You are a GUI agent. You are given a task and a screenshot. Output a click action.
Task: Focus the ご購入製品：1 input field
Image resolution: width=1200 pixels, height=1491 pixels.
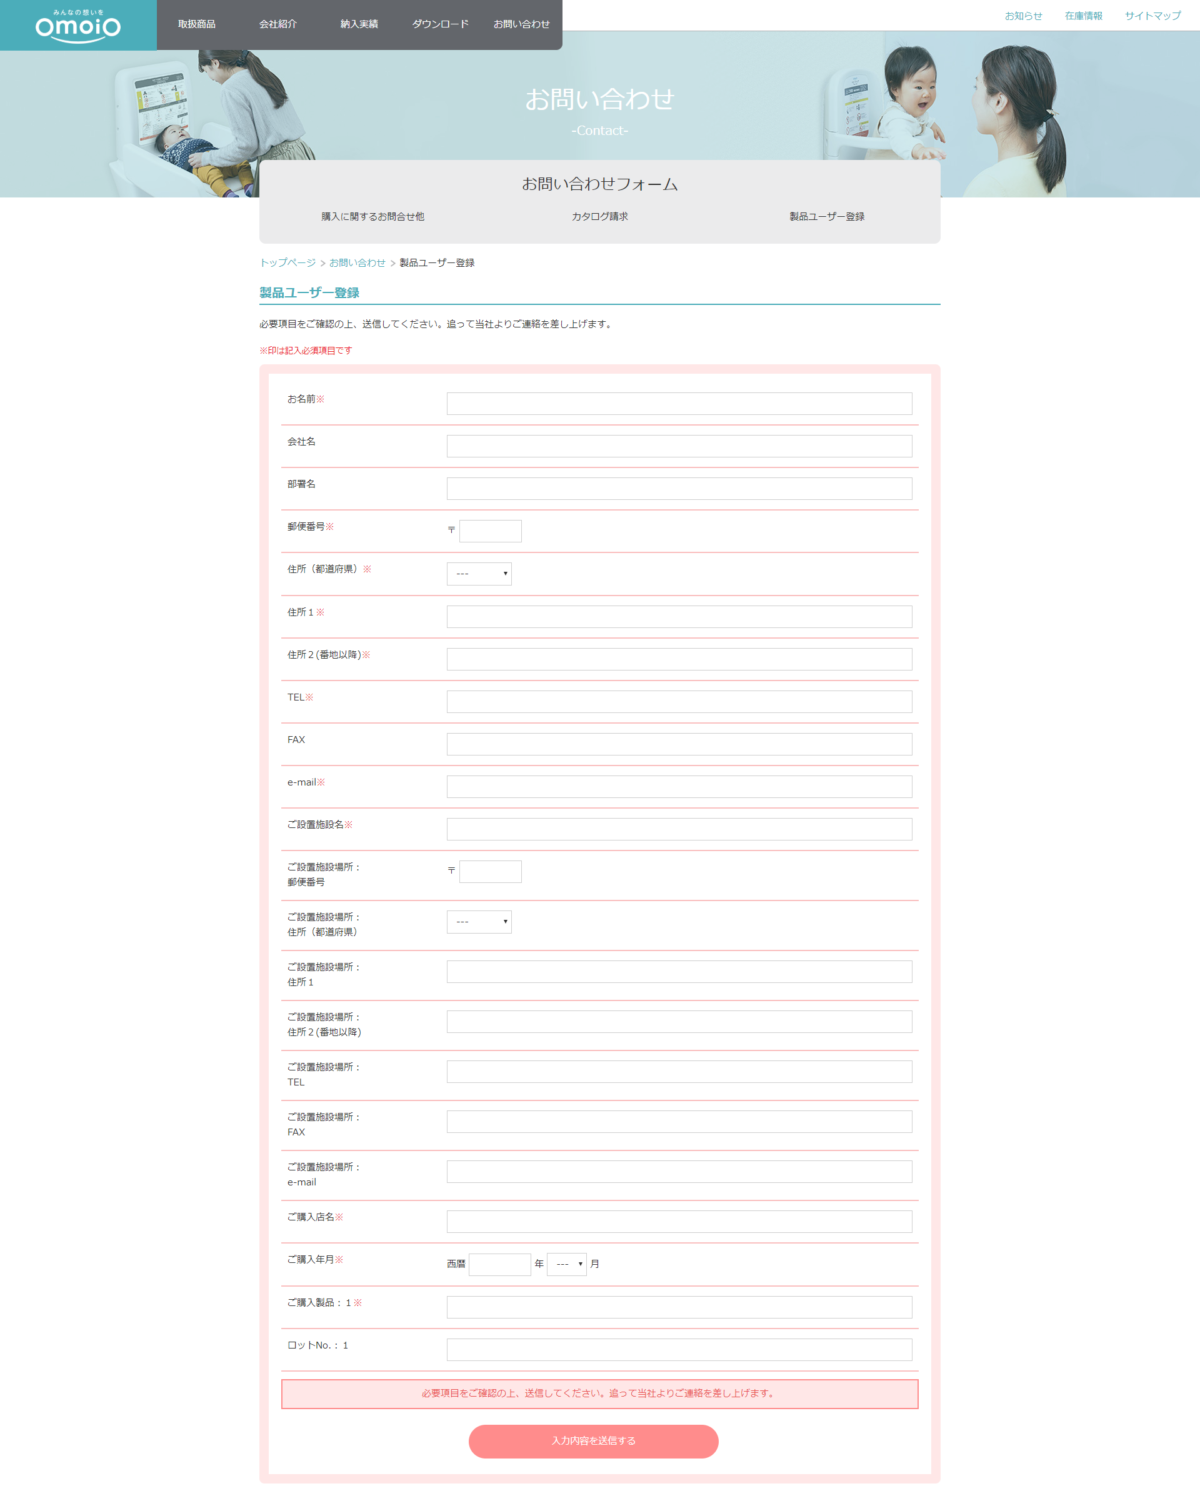[x=679, y=1307]
